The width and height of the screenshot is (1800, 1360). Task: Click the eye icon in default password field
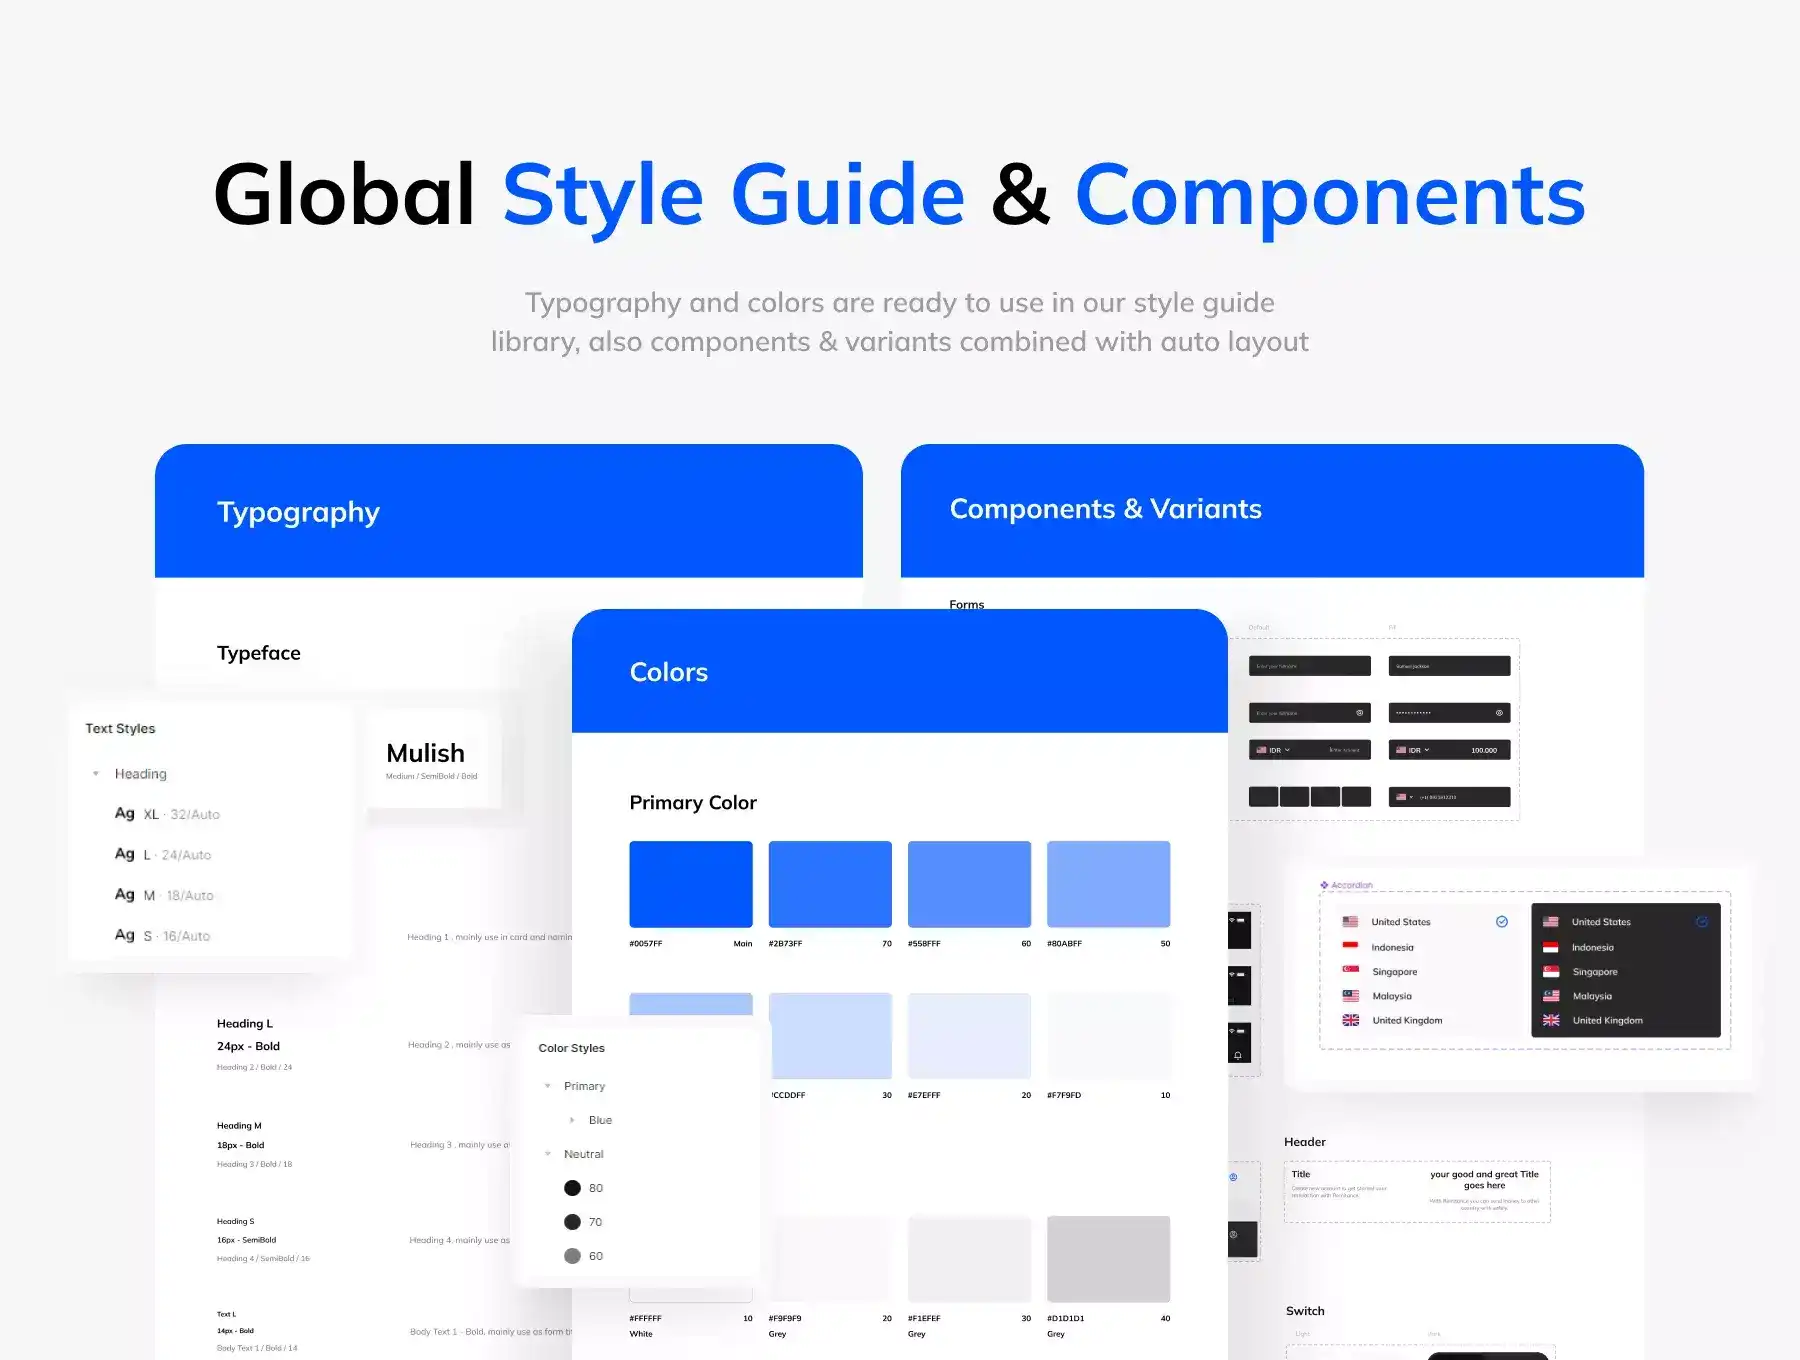pyautogui.click(x=1359, y=713)
